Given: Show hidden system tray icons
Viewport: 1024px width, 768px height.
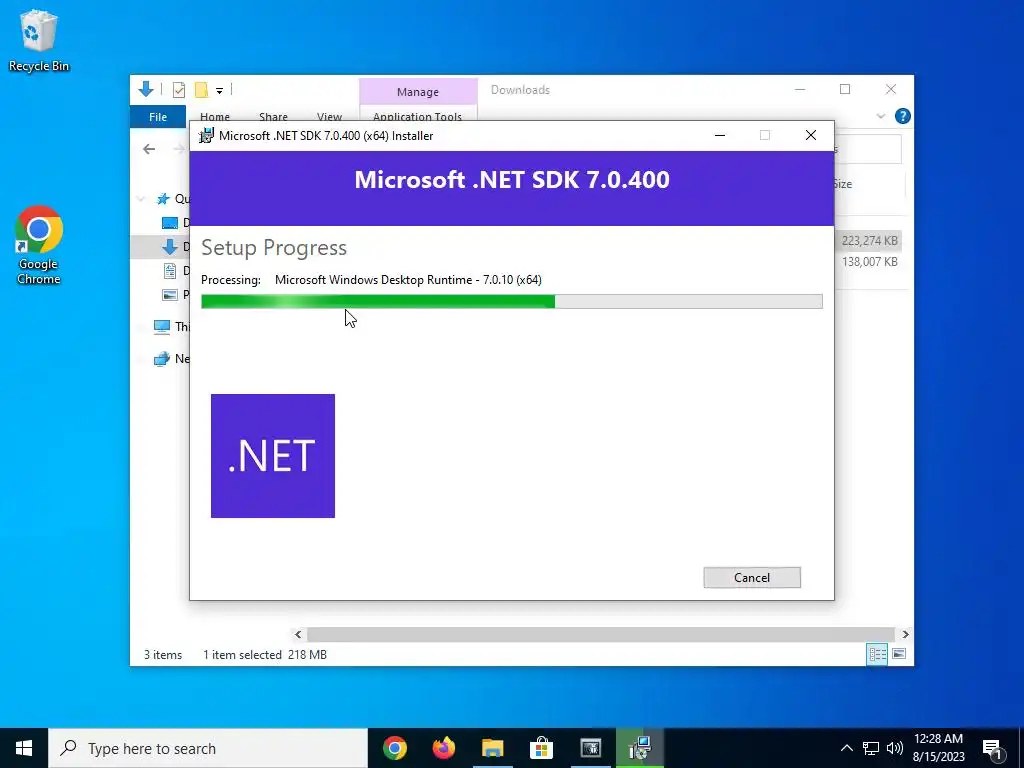Looking at the screenshot, I should (x=846, y=748).
